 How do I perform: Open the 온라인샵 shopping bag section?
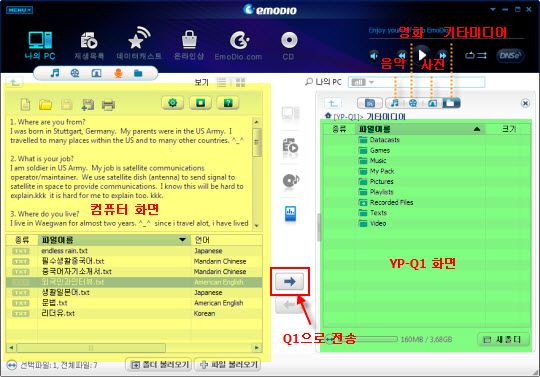pos(189,45)
